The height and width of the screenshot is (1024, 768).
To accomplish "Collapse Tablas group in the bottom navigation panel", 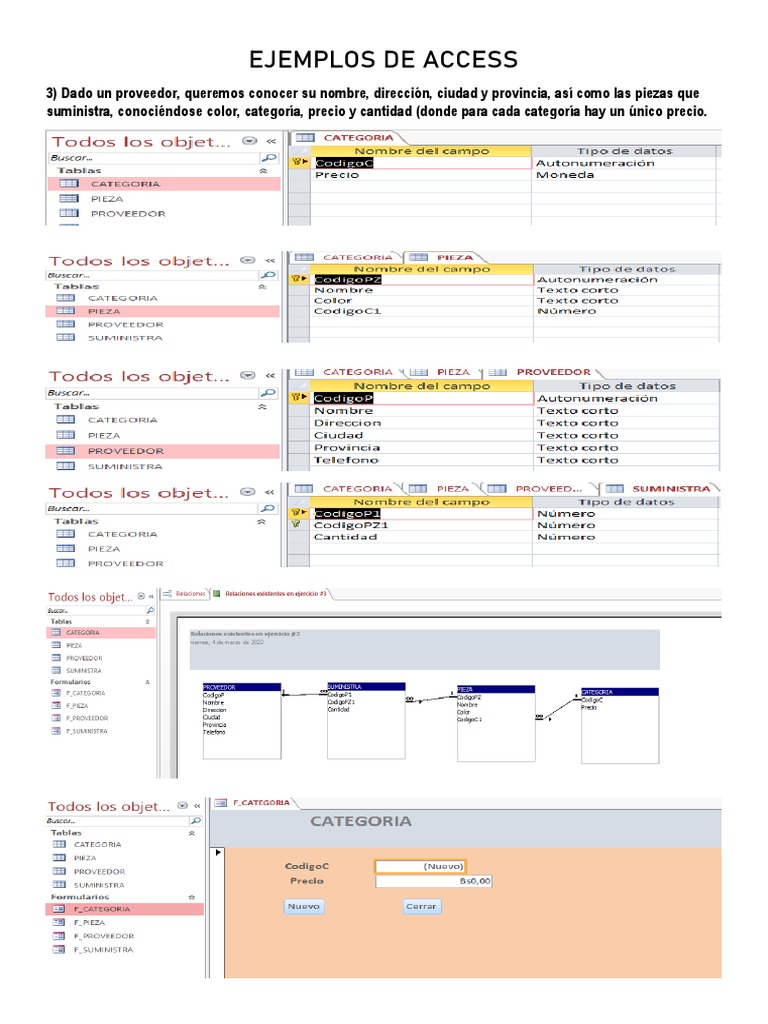I will click(x=191, y=832).
